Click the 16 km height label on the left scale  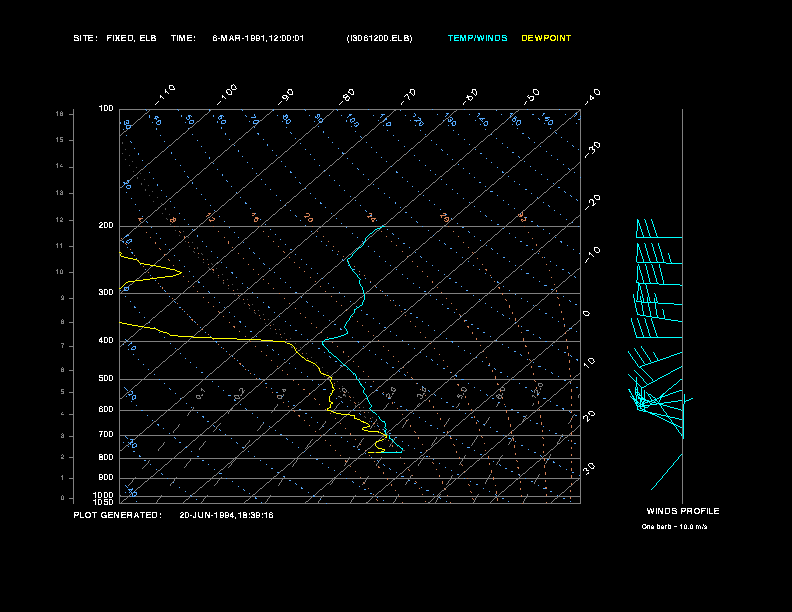coord(60,114)
